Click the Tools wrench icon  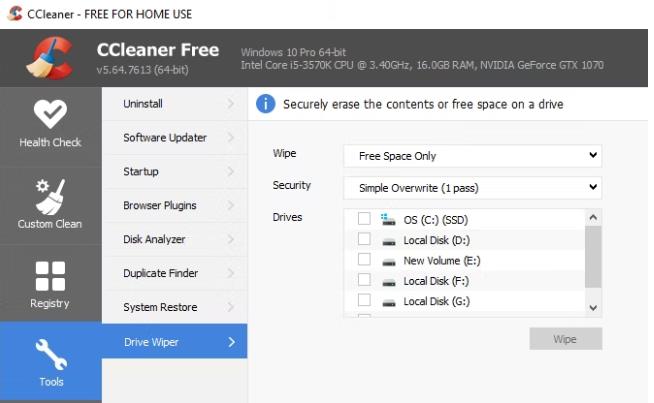[x=50, y=355]
